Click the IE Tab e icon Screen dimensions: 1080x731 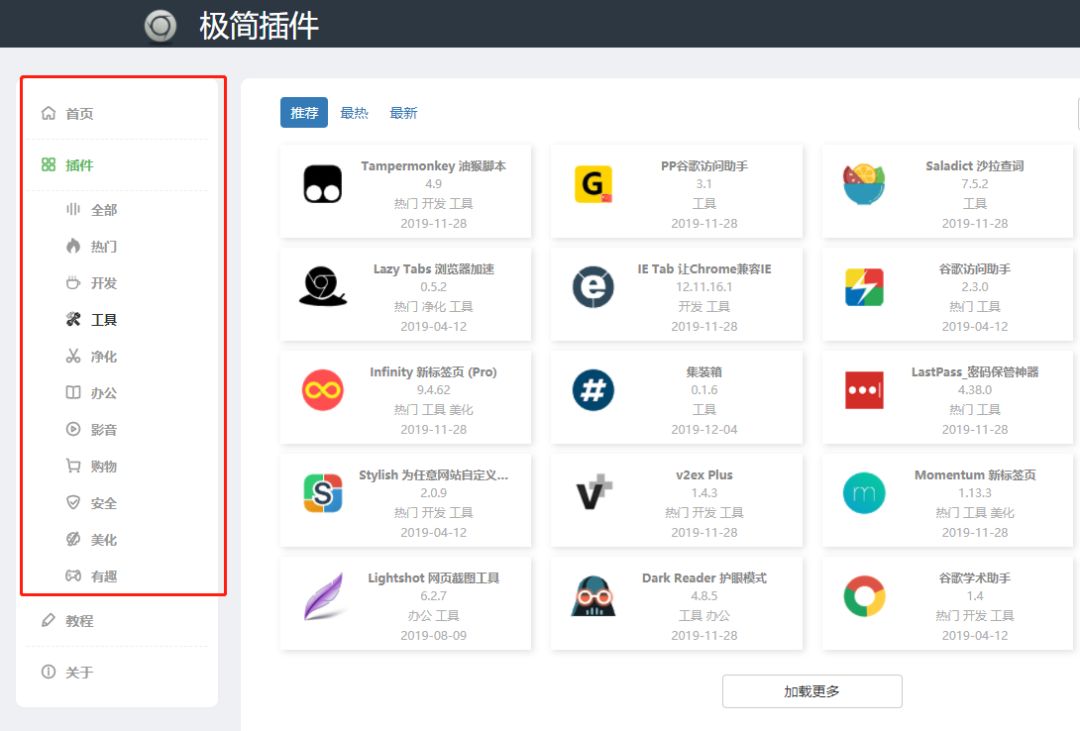click(x=593, y=287)
